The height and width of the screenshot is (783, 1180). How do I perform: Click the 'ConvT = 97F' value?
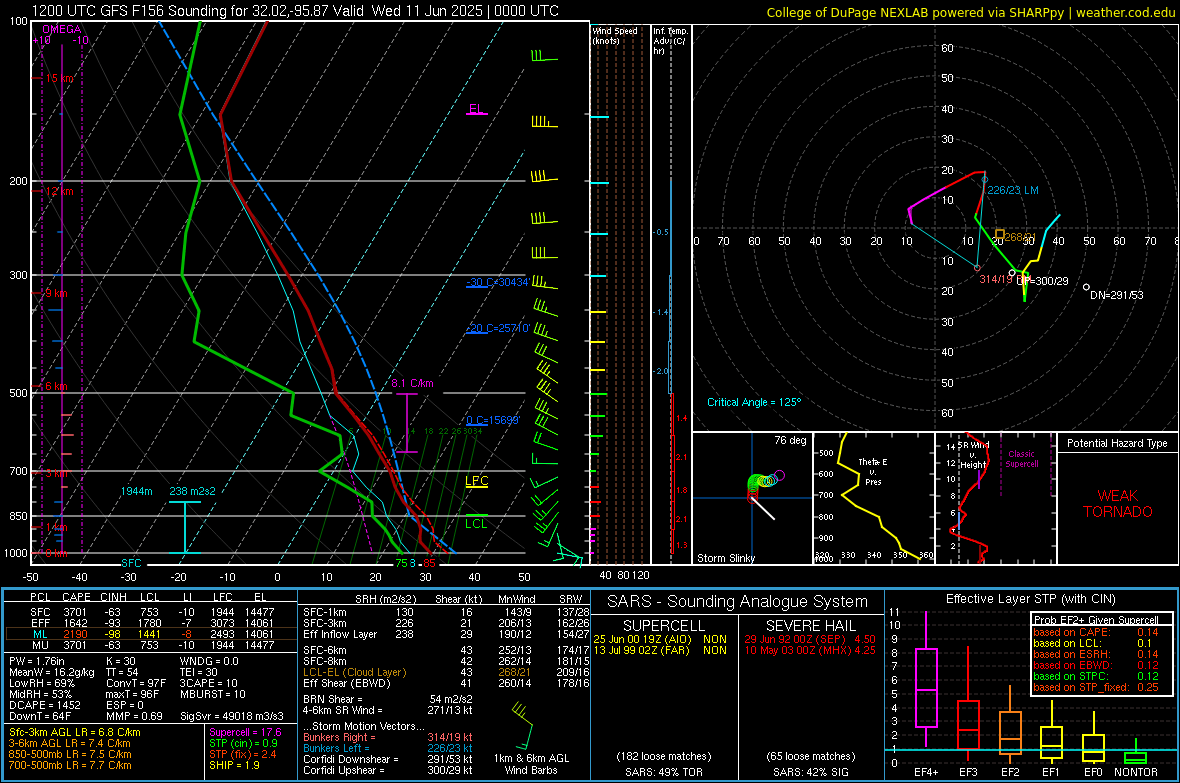pos(136,683)
